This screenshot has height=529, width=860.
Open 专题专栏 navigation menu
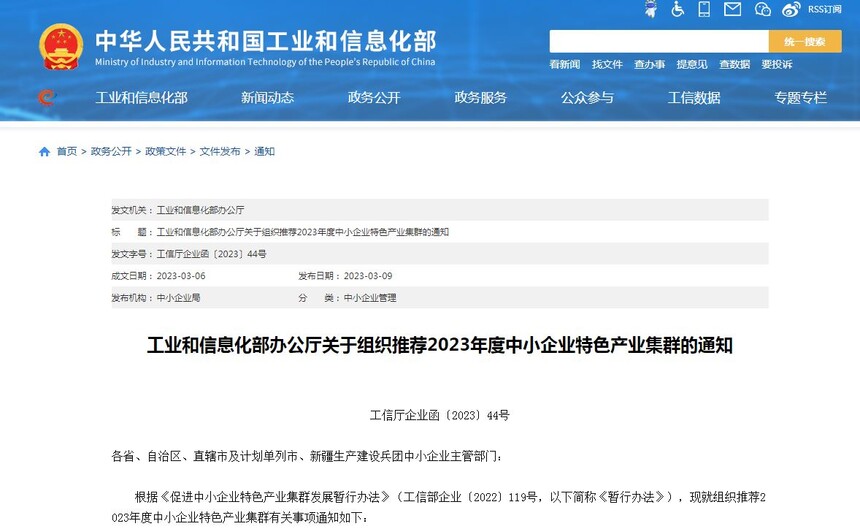[x=800, y=98]
